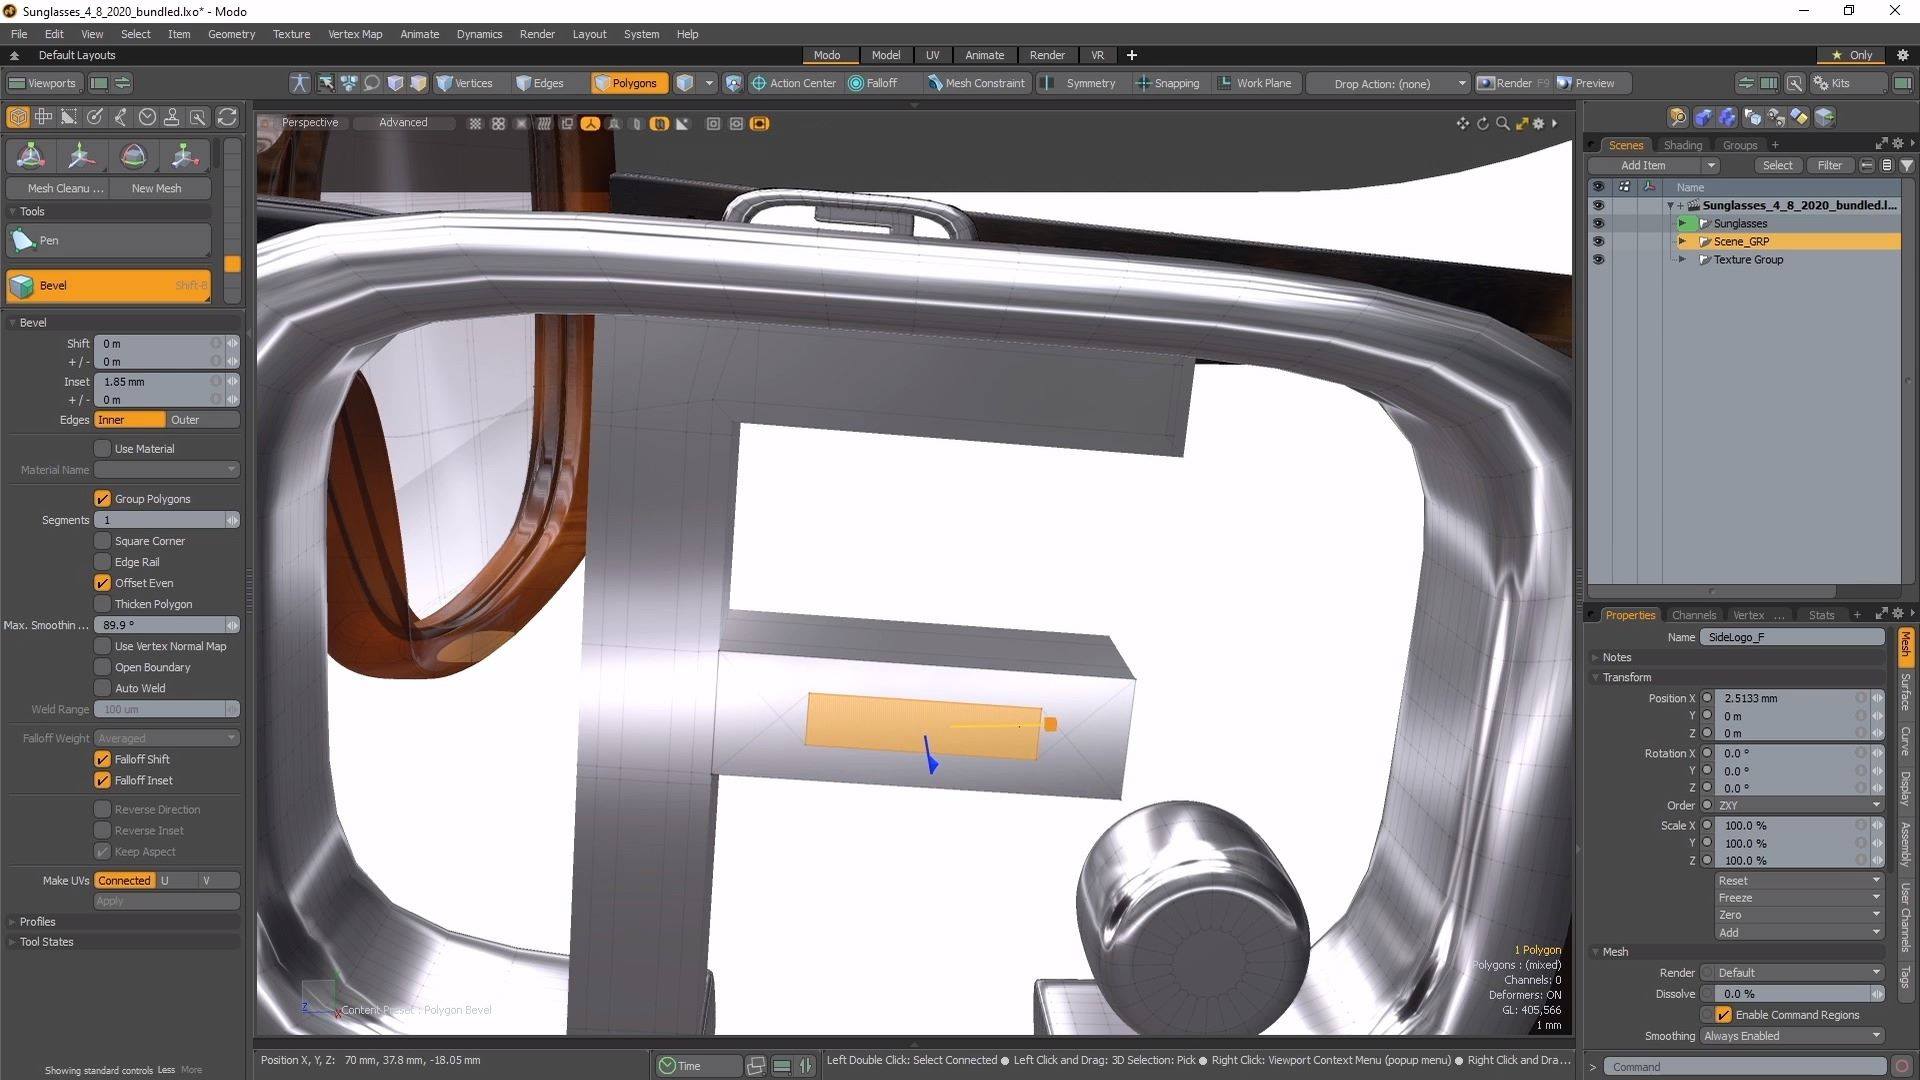Open the Drop Action dropdown

[x=1390, y=83]
